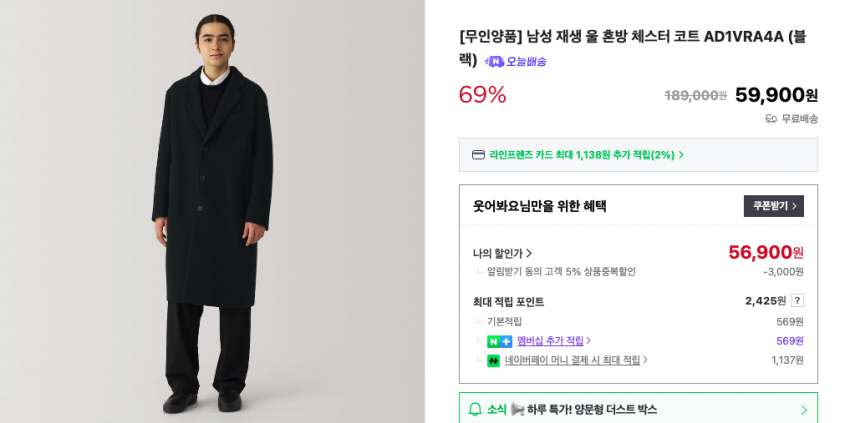Expand the 소식 banner with the right chevron
Viewport: 850px width, 423px height.
(x=803, y=410)
